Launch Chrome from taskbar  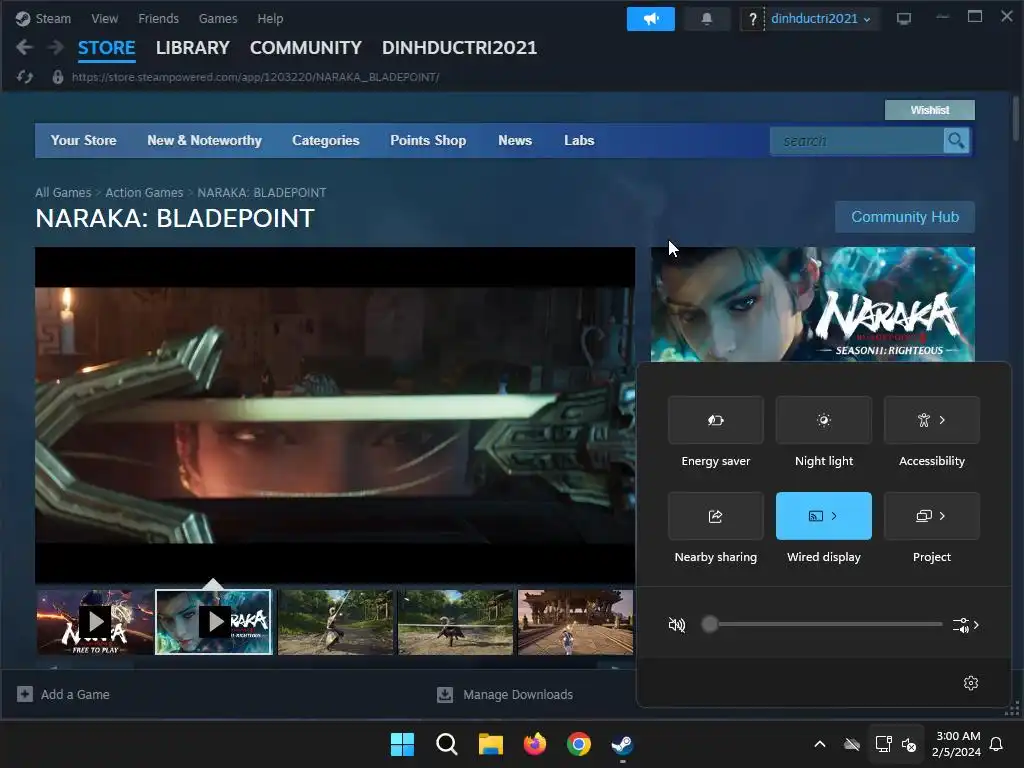pos(579,744)
